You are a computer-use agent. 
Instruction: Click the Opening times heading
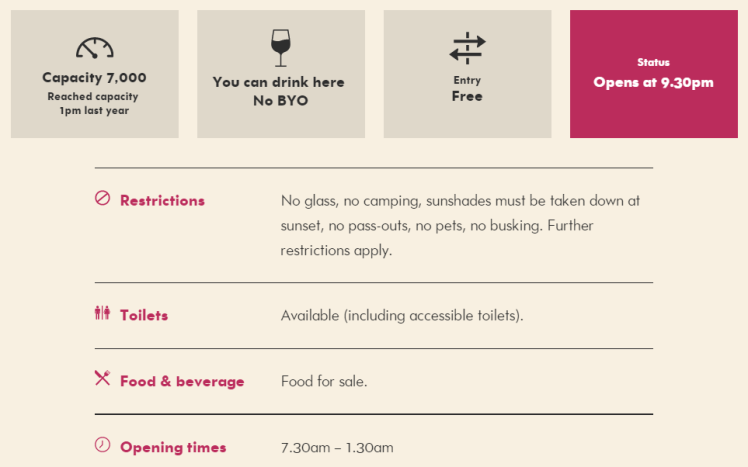(173, 447)
